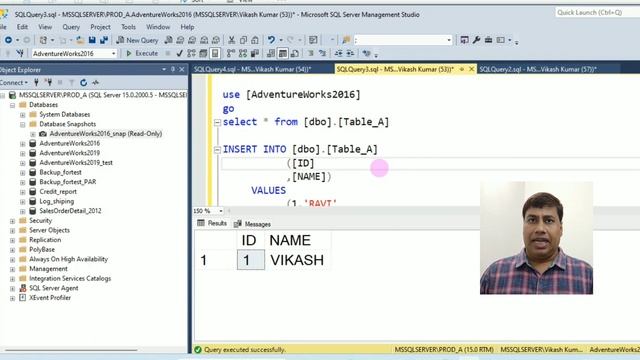Save the current query with Save icon
This screenshot has height=360, width=640.
92,40
